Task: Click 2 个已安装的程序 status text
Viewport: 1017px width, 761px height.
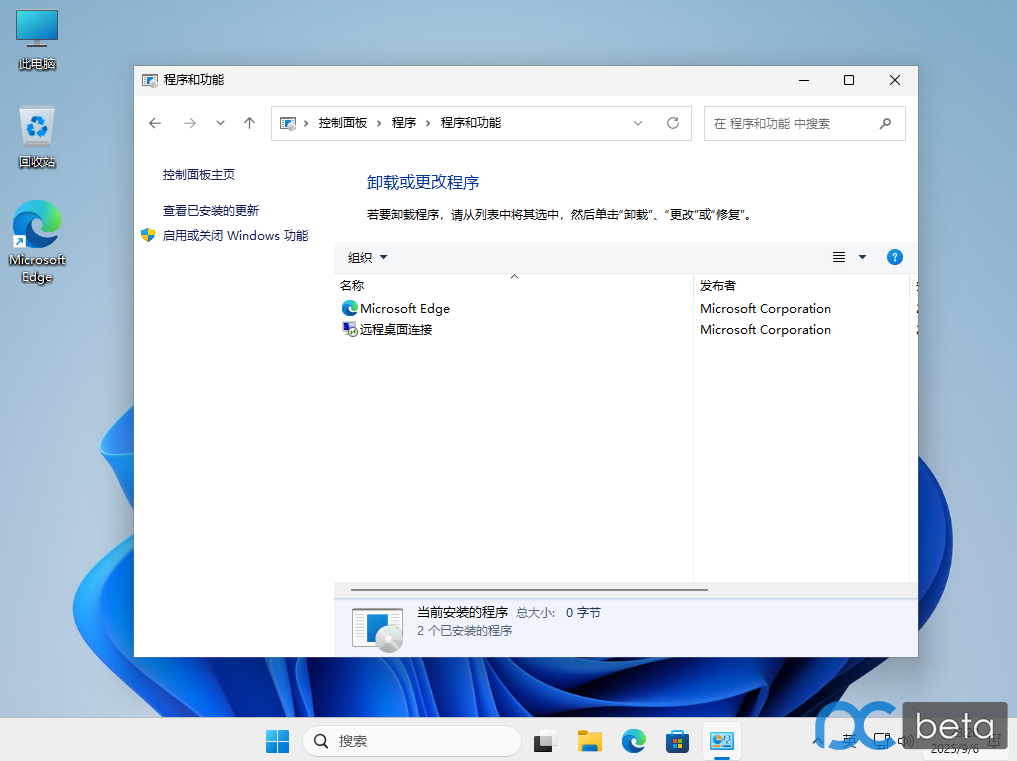Action: 464,631
